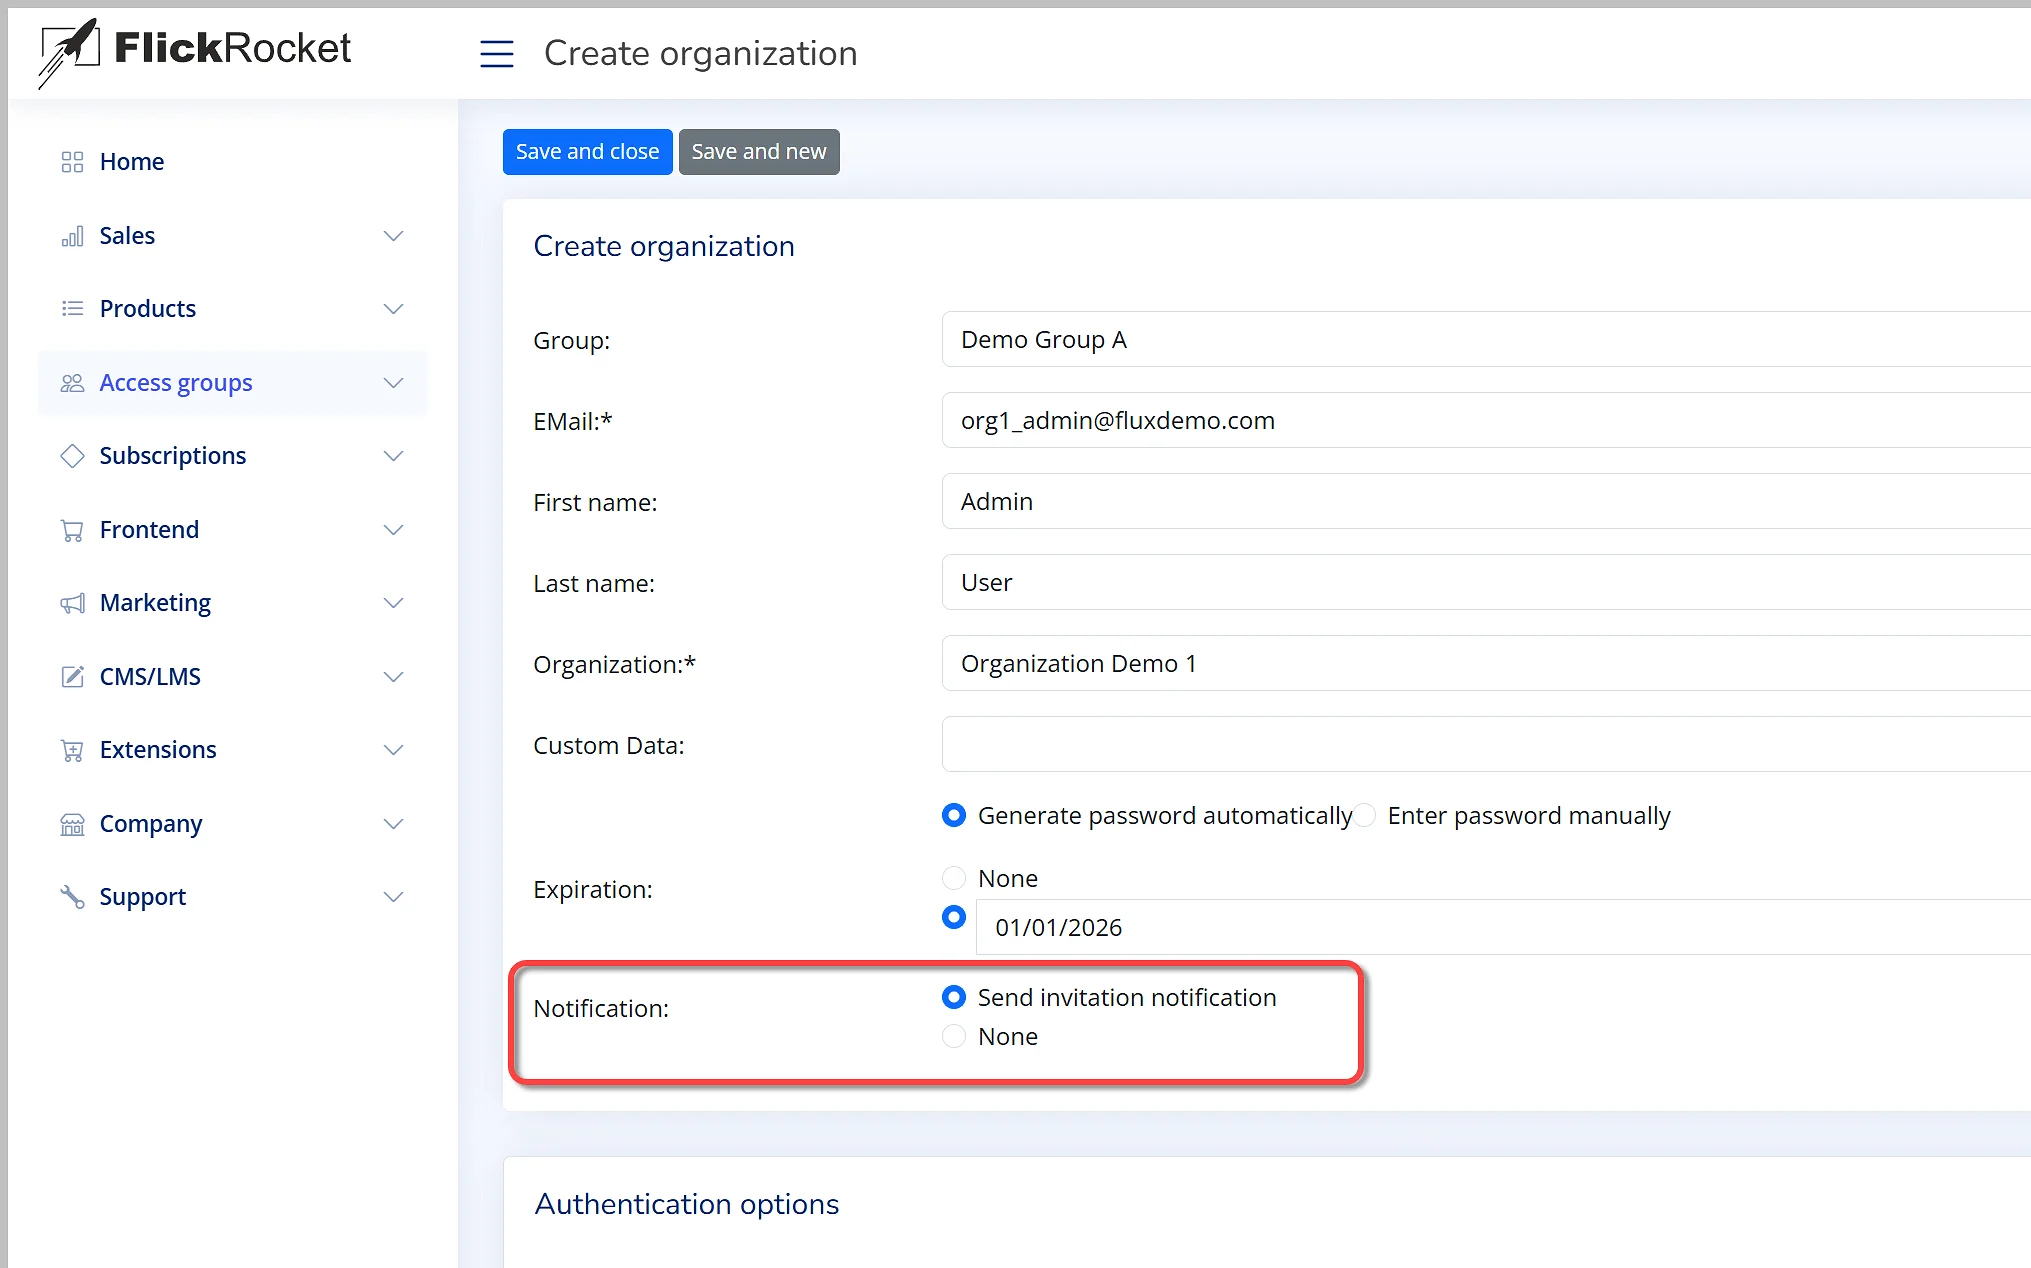Open the Extensions menu item

click(x=158, y=750)
